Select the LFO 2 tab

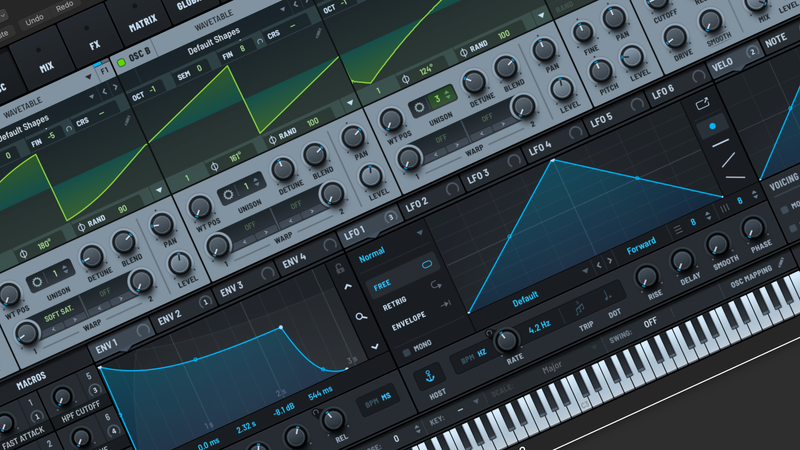[x=417, y=205]
